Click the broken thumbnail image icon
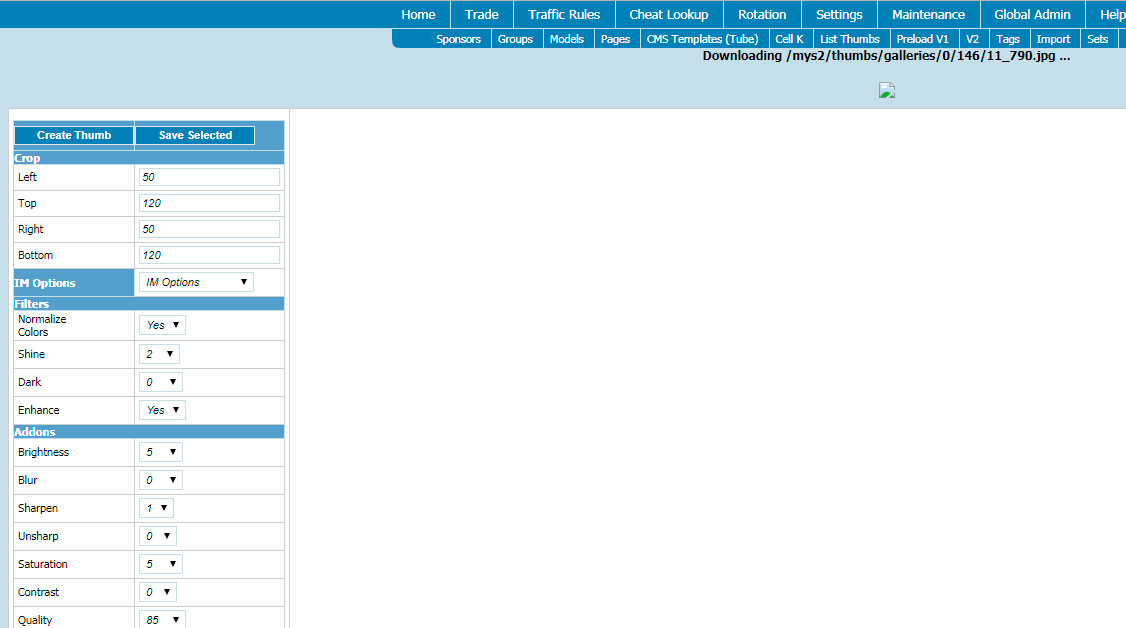This screenshot has height=628, width=1126. tap(887, 90)
